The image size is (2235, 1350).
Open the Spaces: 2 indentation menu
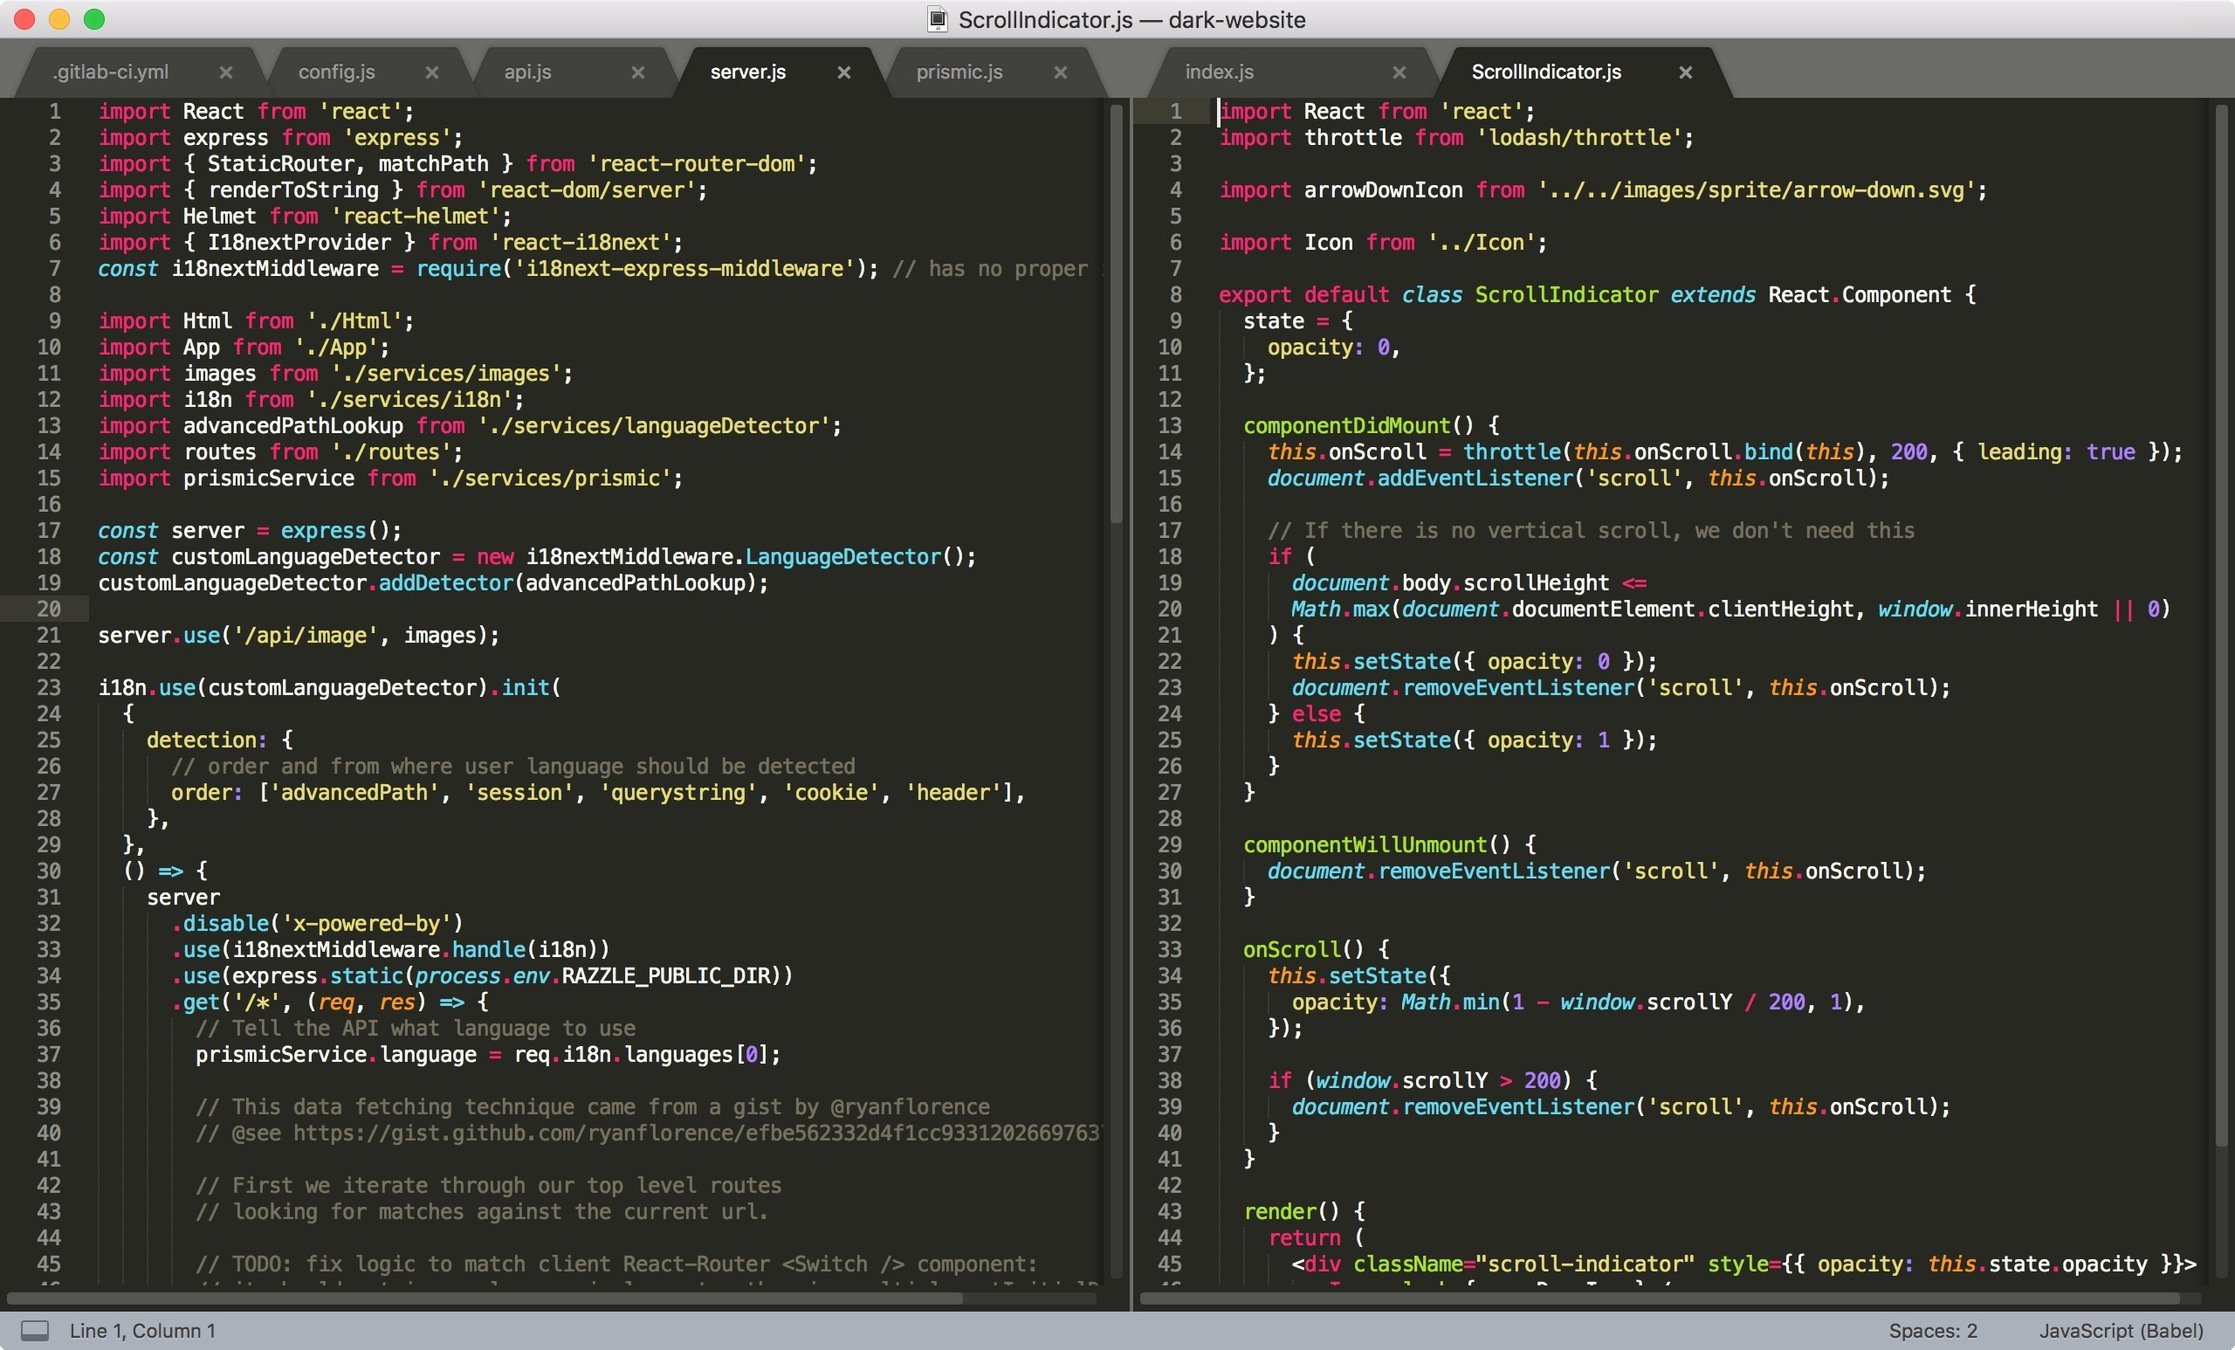click(x=1932, y=1330)
